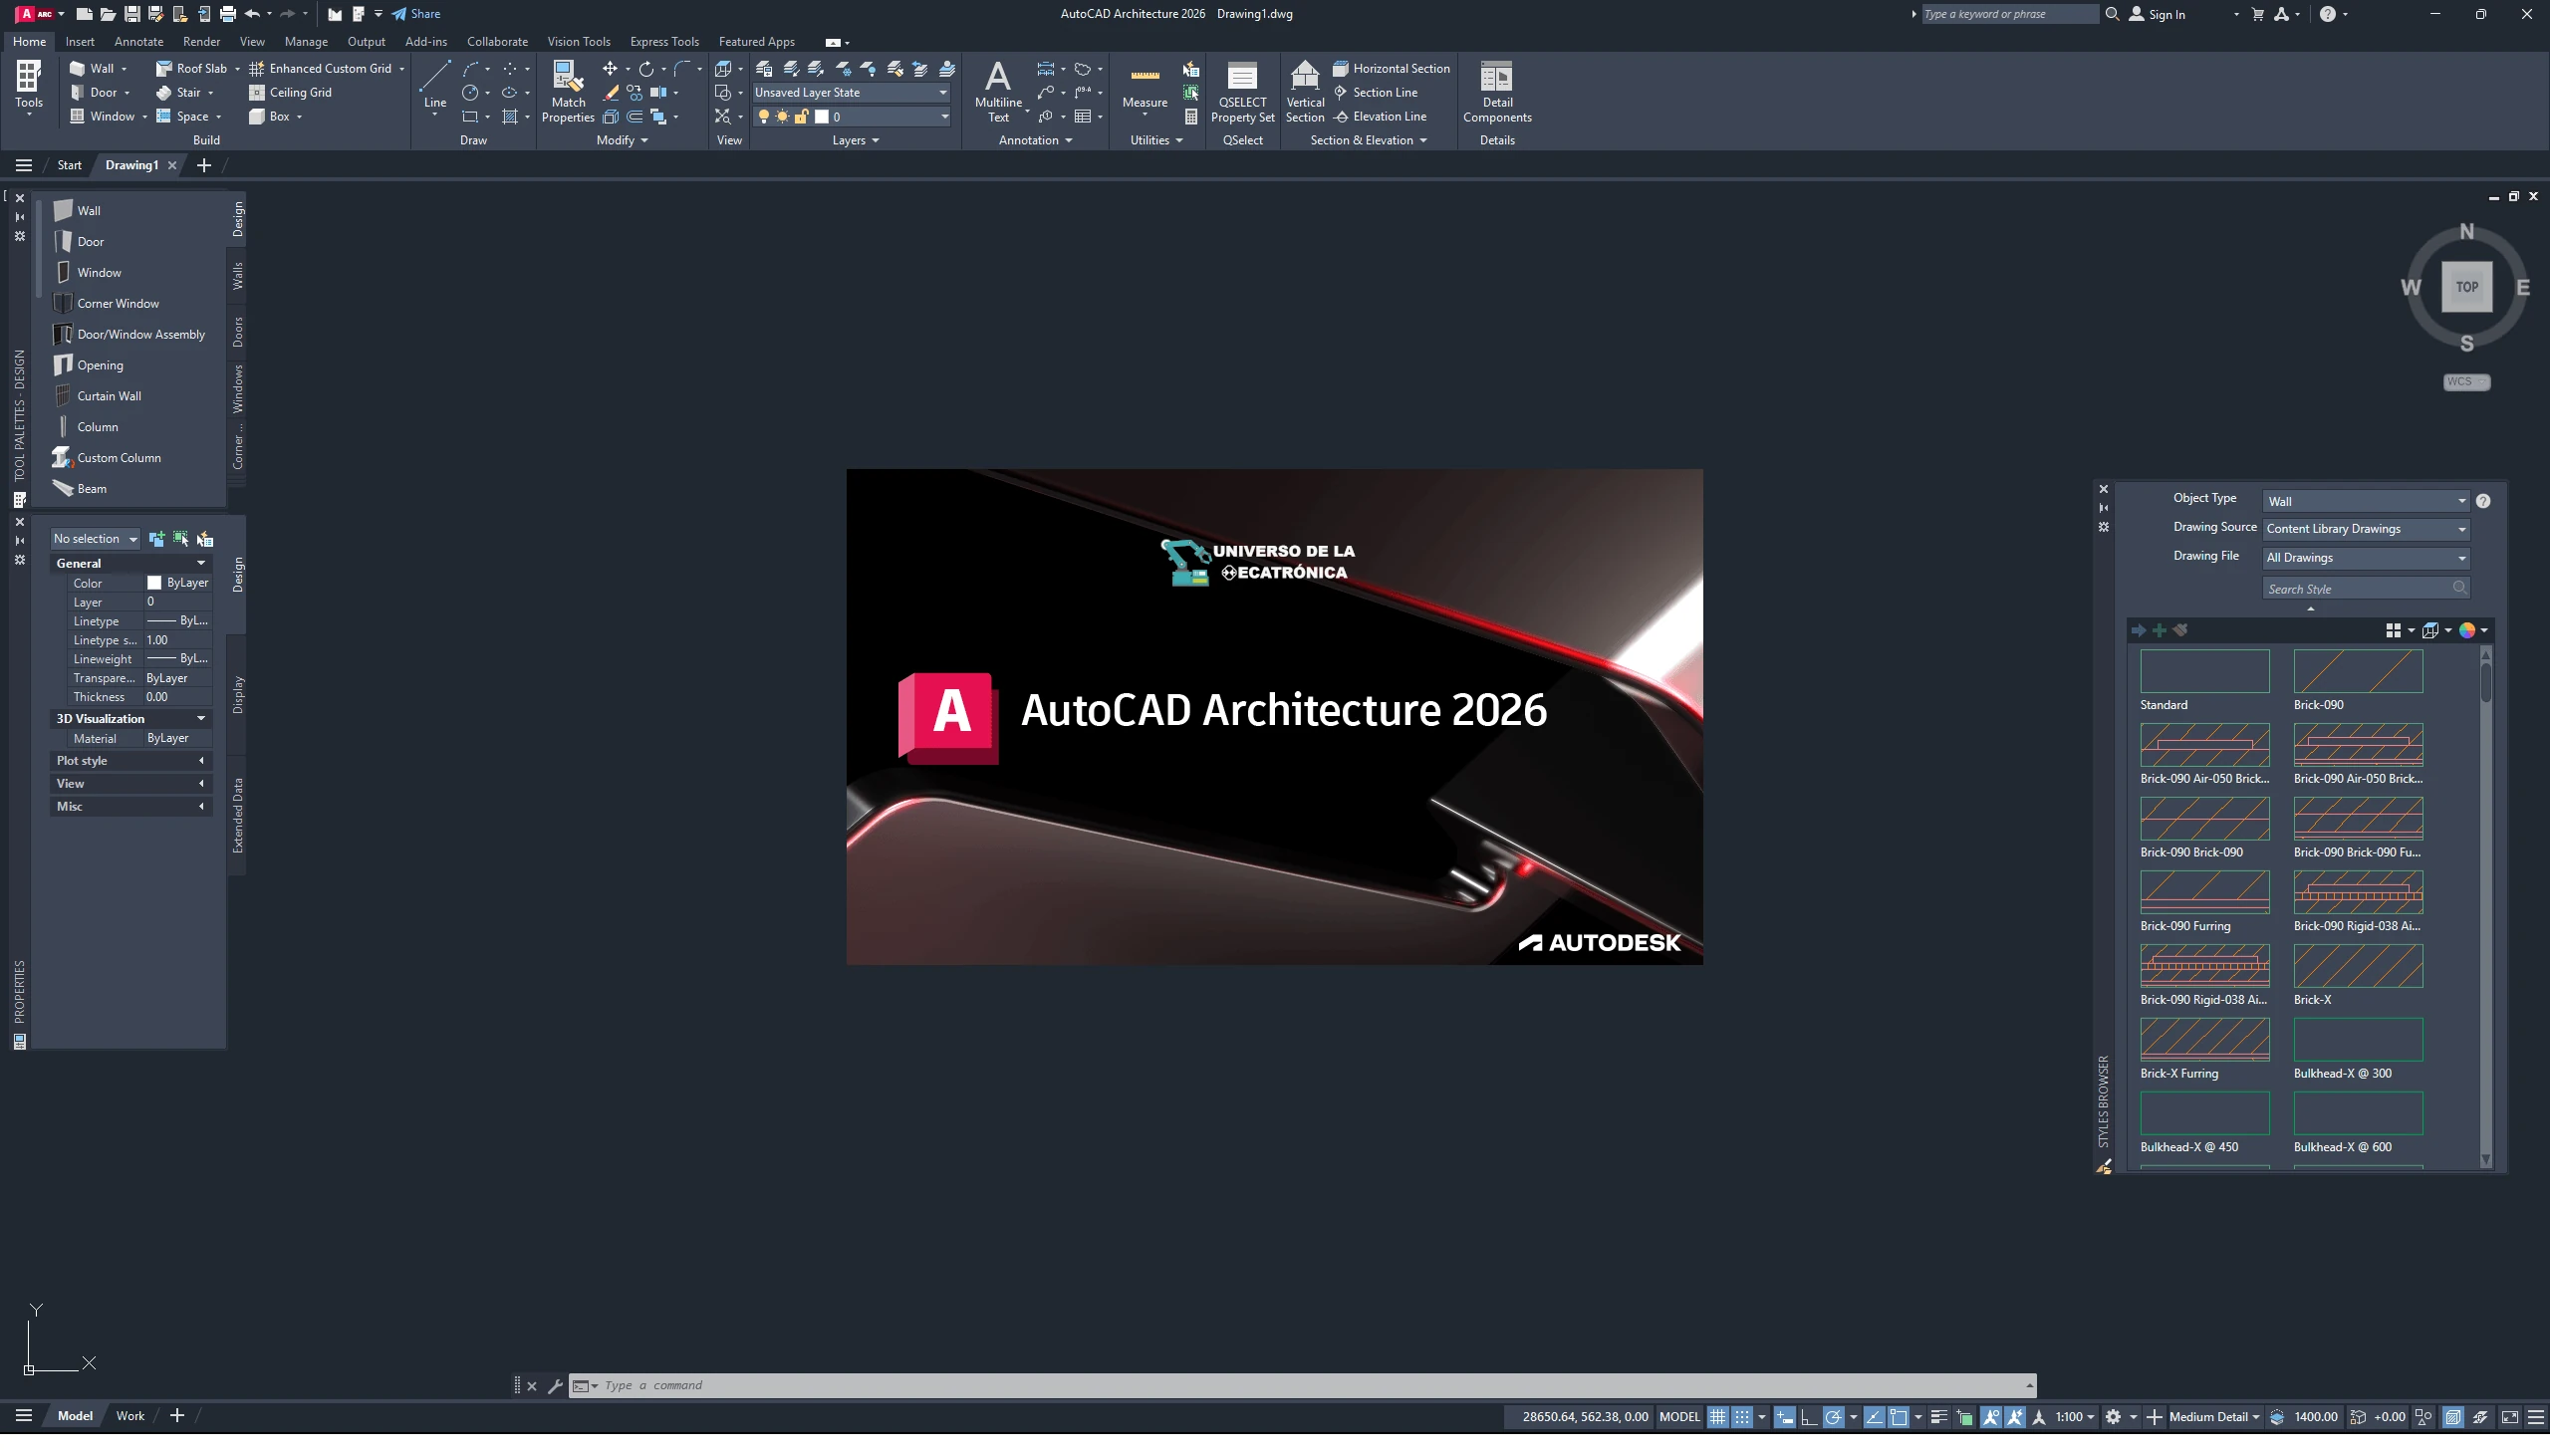Click the Hatch tool in Draw panel

pos(510,118)
